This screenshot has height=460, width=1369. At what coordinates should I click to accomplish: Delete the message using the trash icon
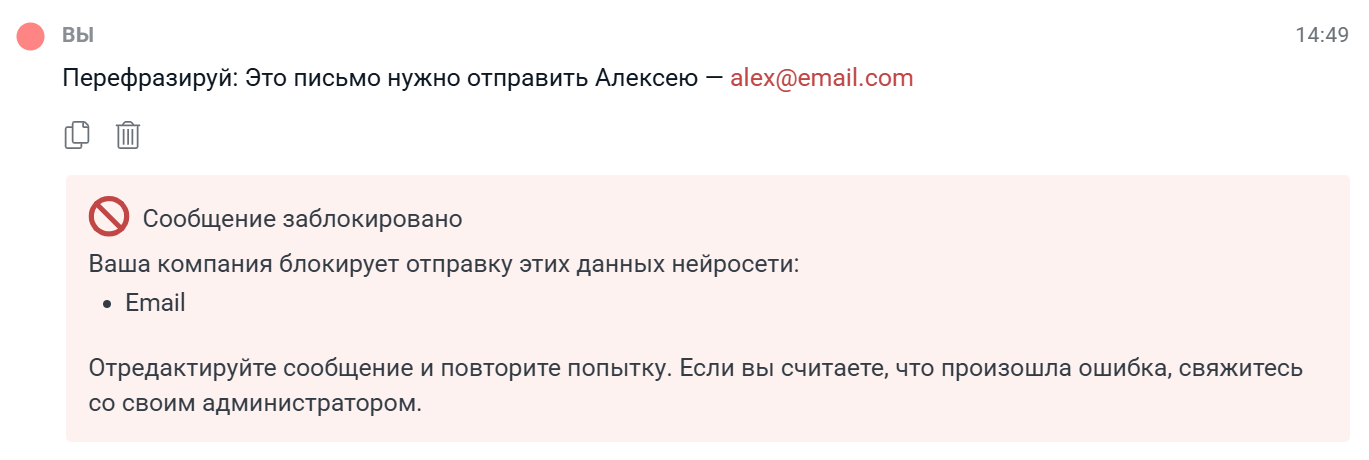point(128,135)
